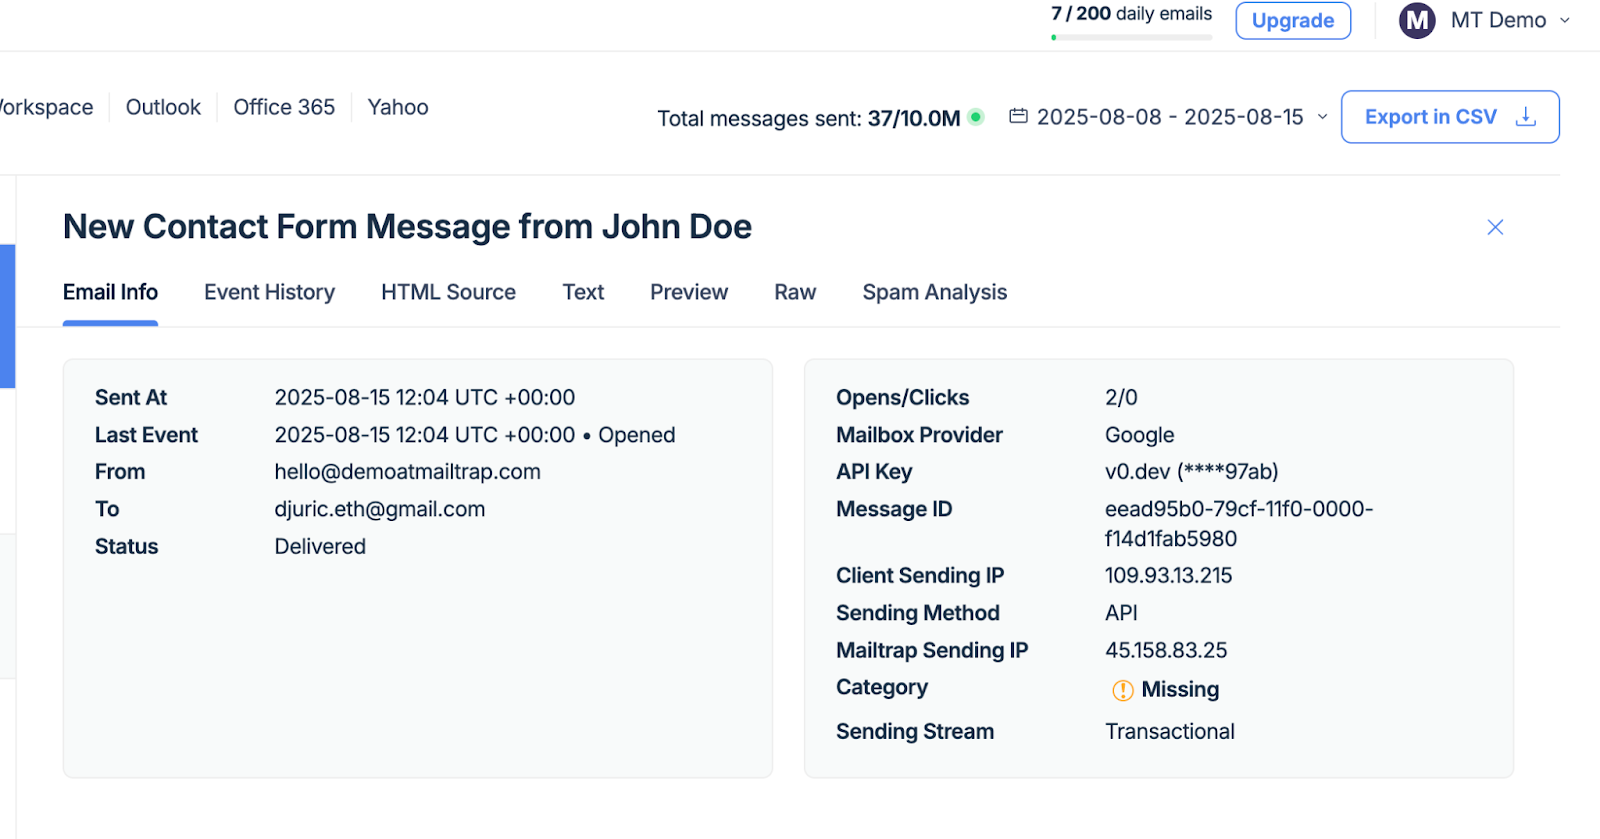This screenshot has height=839, width=1600.
Task: Expand the MT Demo account dropdown
Action: 1565,20
